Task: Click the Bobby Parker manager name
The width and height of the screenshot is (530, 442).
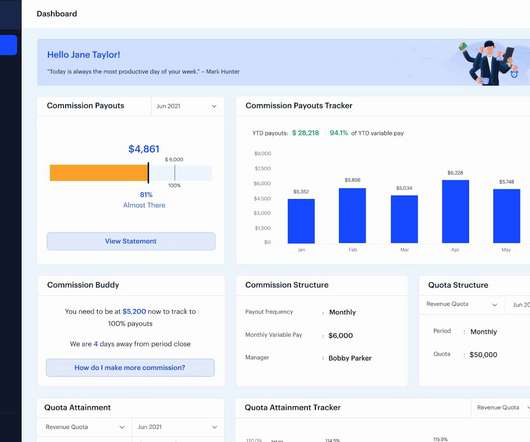Action: coord(350,358)
